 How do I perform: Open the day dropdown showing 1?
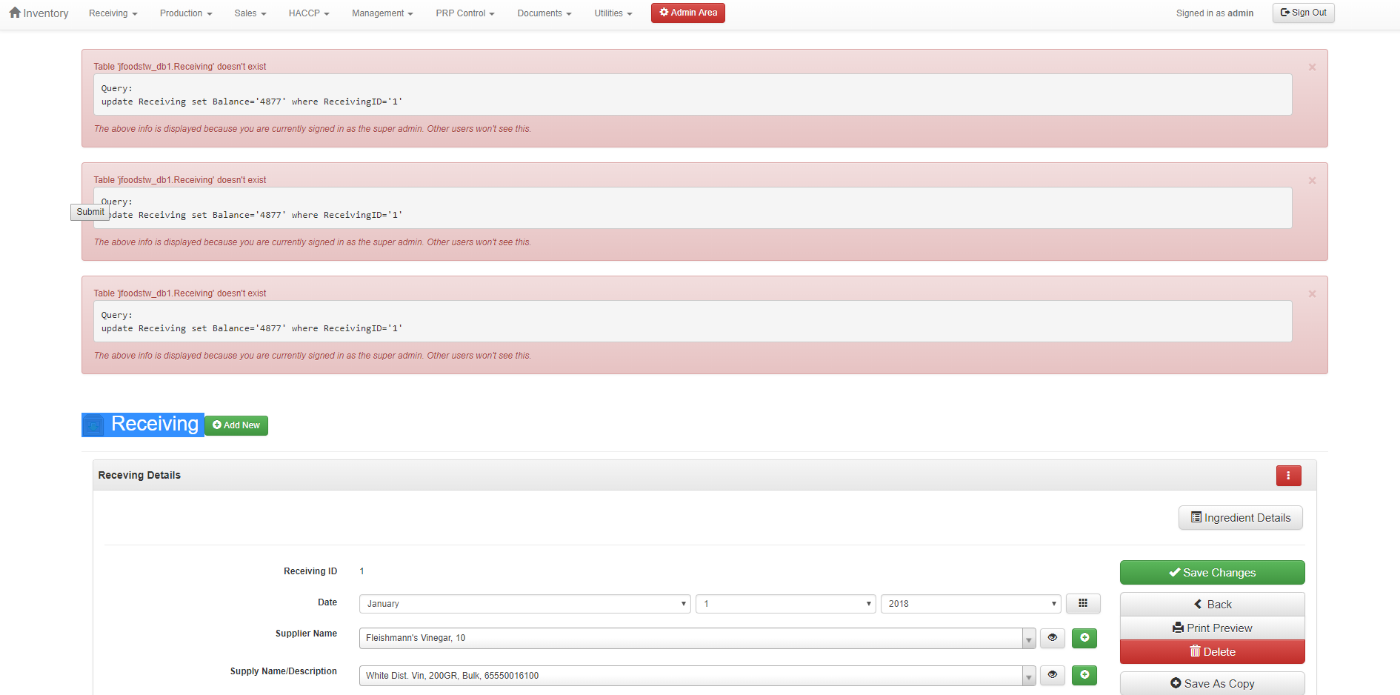click(786, 604)
